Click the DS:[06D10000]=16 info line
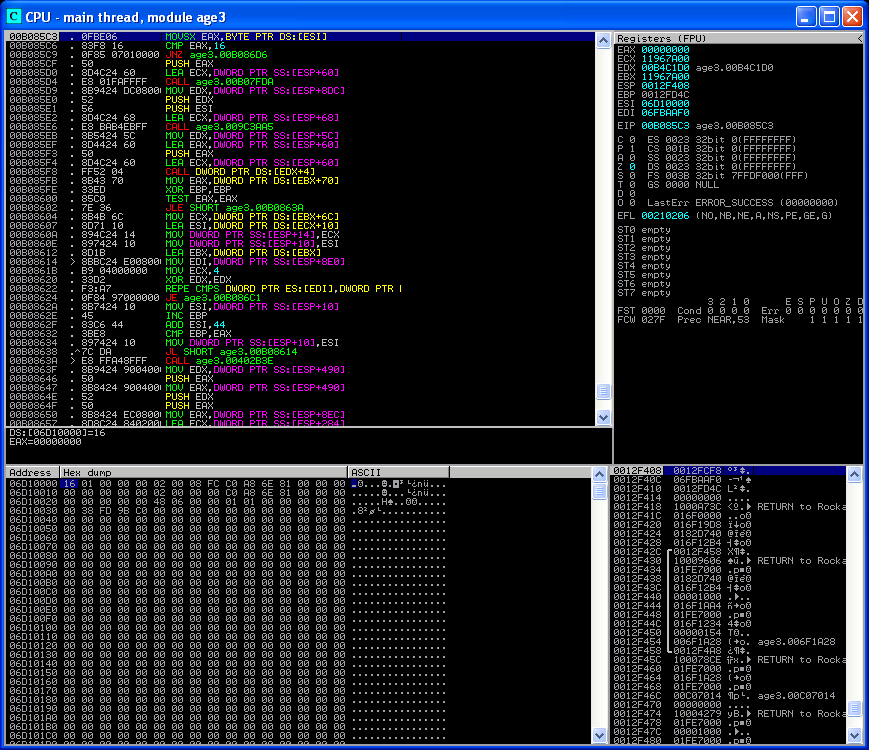Screen dimensions: 869x750 (57, 432)
